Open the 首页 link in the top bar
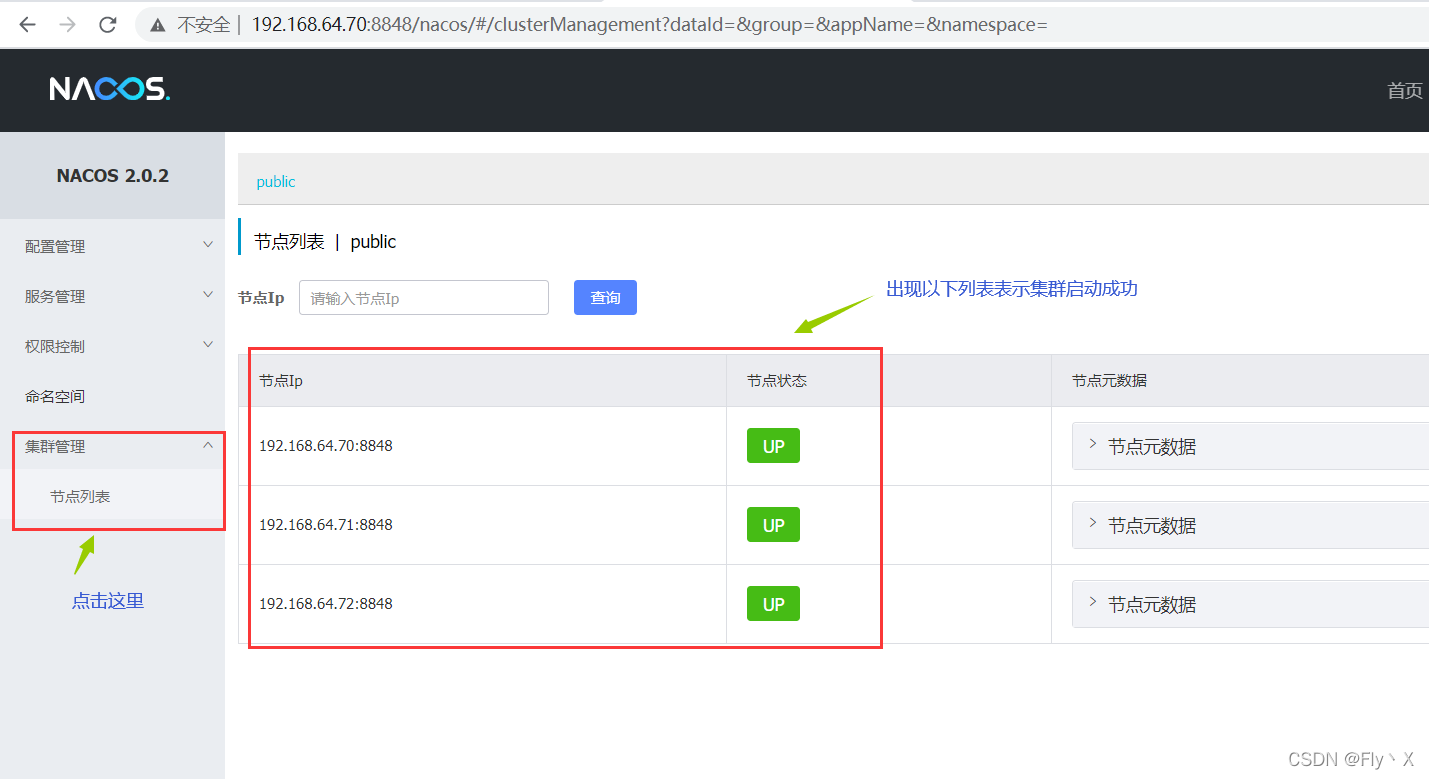This screenshot has width=1429, height=779. pos(1404,91)
